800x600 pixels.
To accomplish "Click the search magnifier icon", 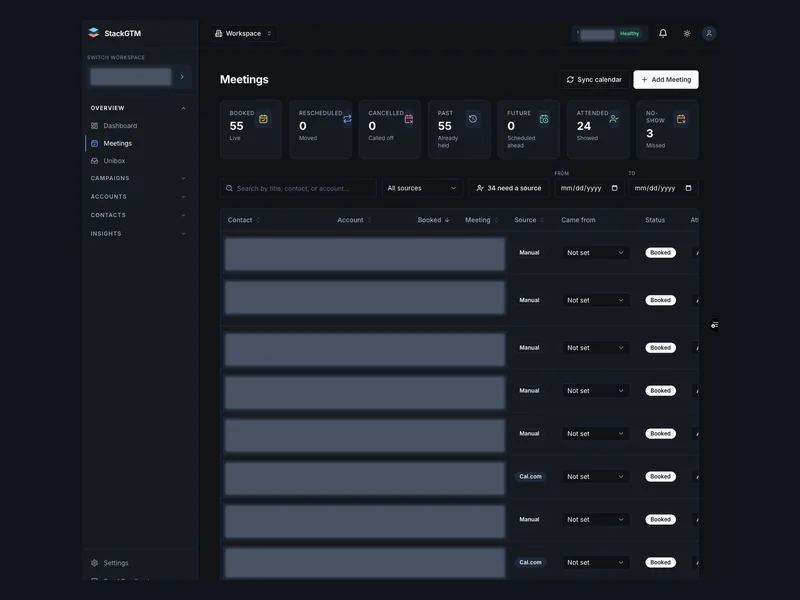I will click(230, 188).
